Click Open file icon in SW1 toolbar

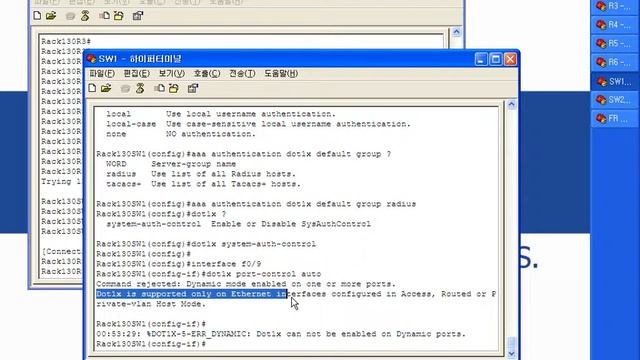point(106,88)
